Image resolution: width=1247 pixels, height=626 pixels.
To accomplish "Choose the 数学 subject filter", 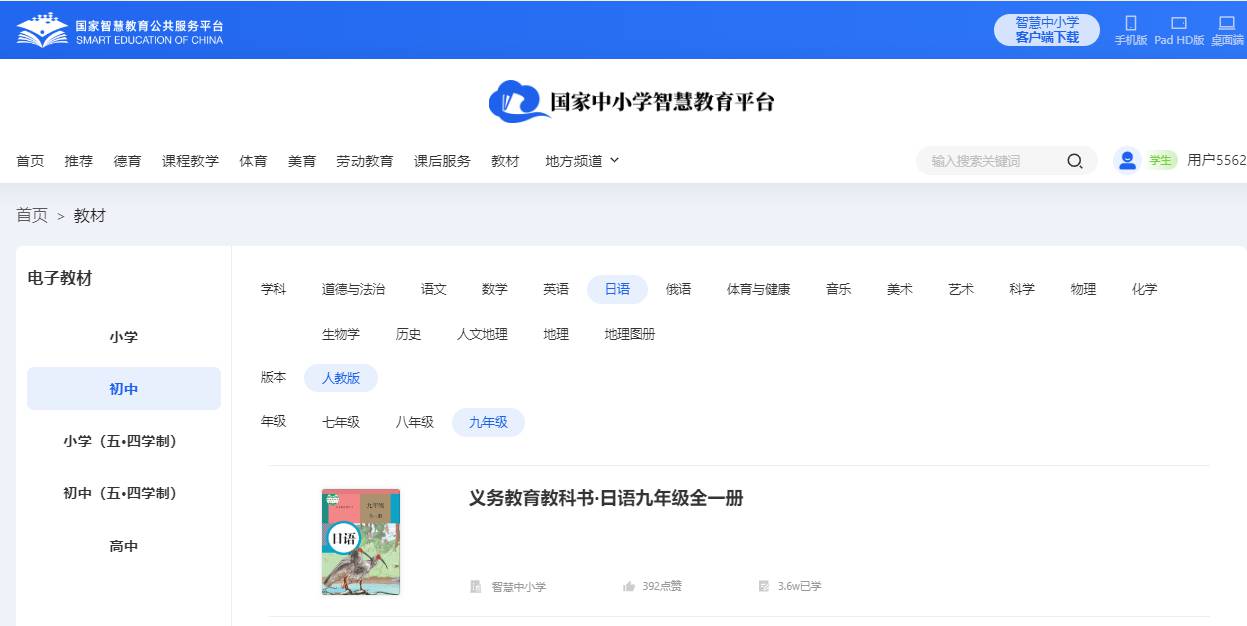I will 495,289.
